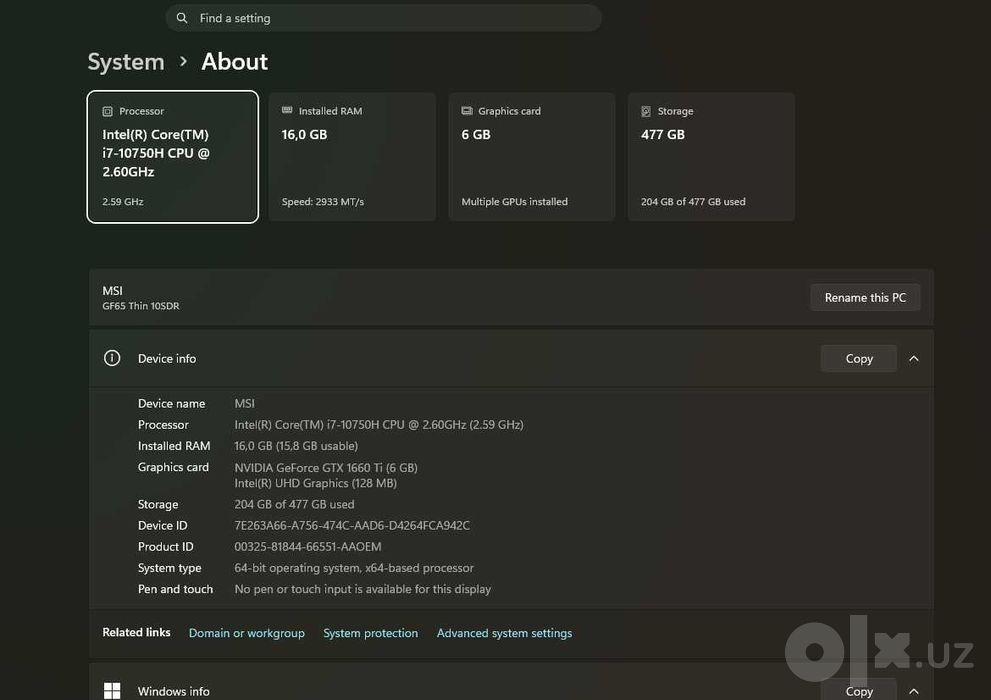The height and width of the screenshot is (700, 991).
Task: Open Advanced system settings link
Action: pos(504,633)
